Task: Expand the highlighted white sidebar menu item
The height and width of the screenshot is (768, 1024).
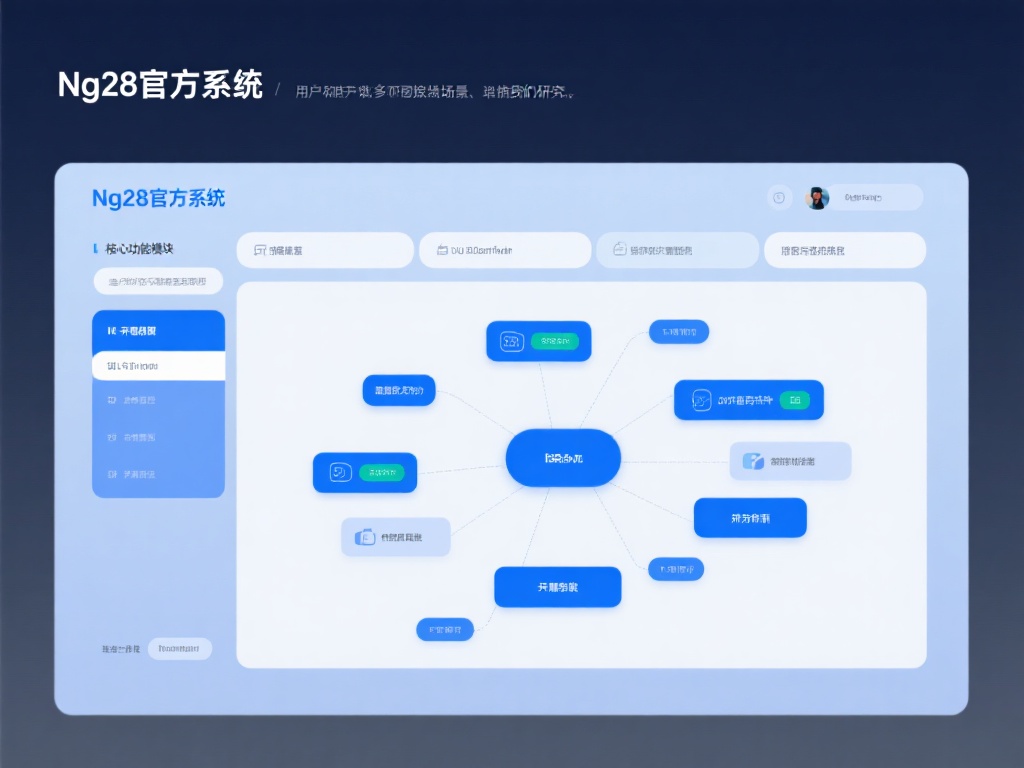Action: 158,366
